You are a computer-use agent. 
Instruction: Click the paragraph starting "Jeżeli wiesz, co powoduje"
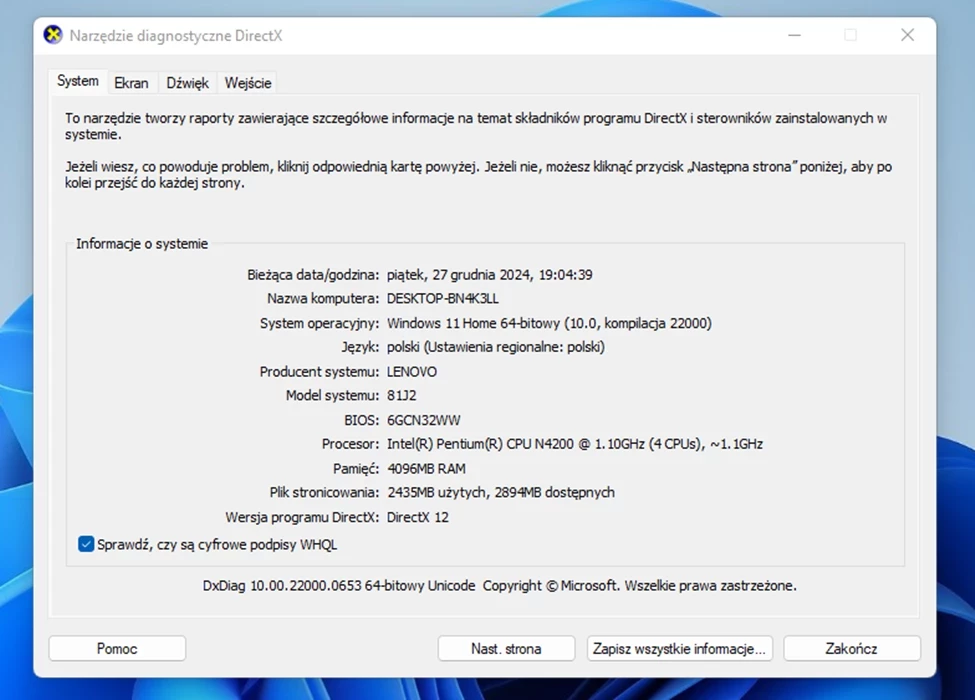coord(478,175)
